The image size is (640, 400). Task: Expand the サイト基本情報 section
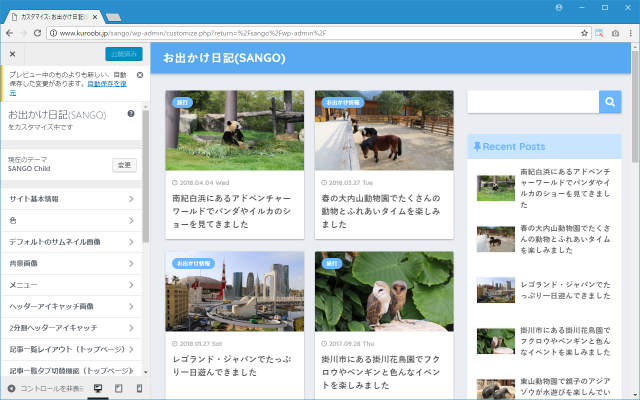(x=71, y=199)
